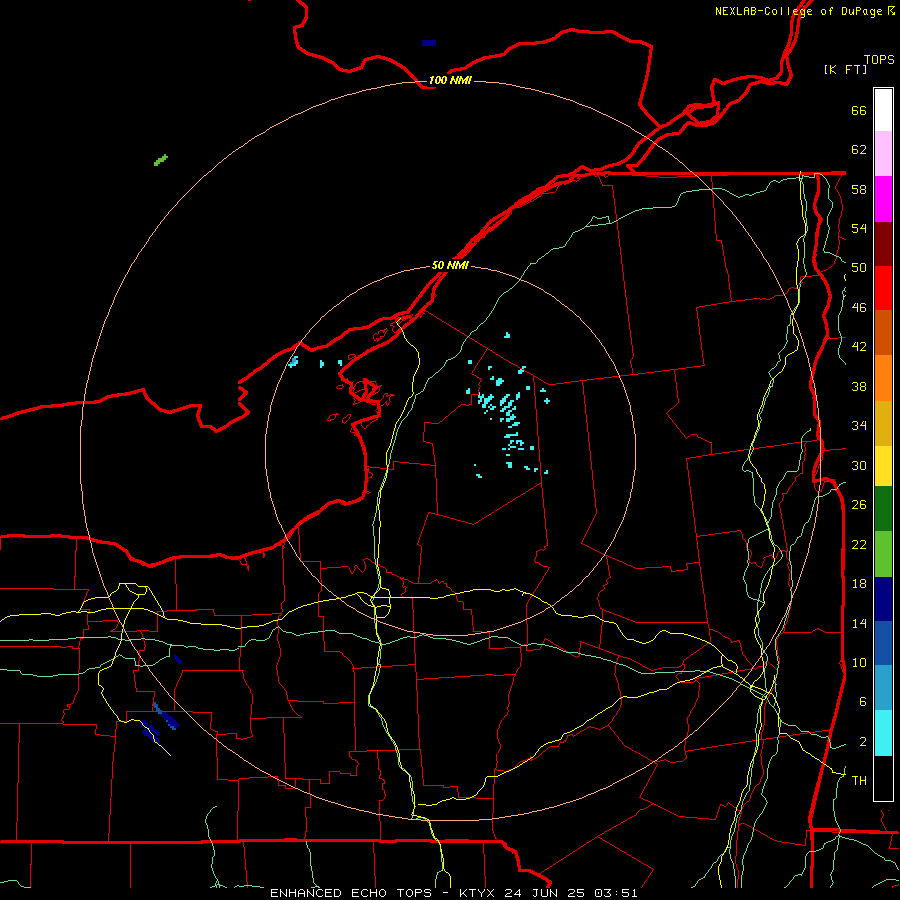The width and height of the screenshot is (900, 900).
Task: Select the magenta swatch in the color scale
Action: point(883,199)
